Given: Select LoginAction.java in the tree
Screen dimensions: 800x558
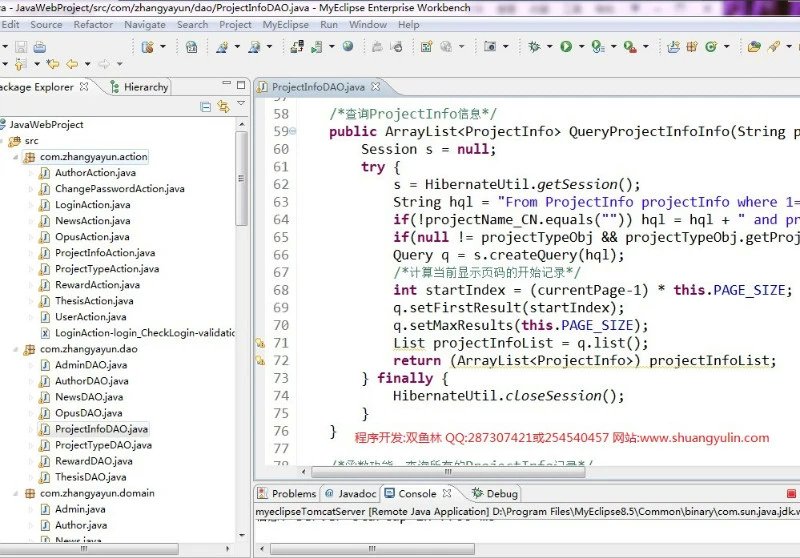Looking at the screenshot, I should coord(93,205).
